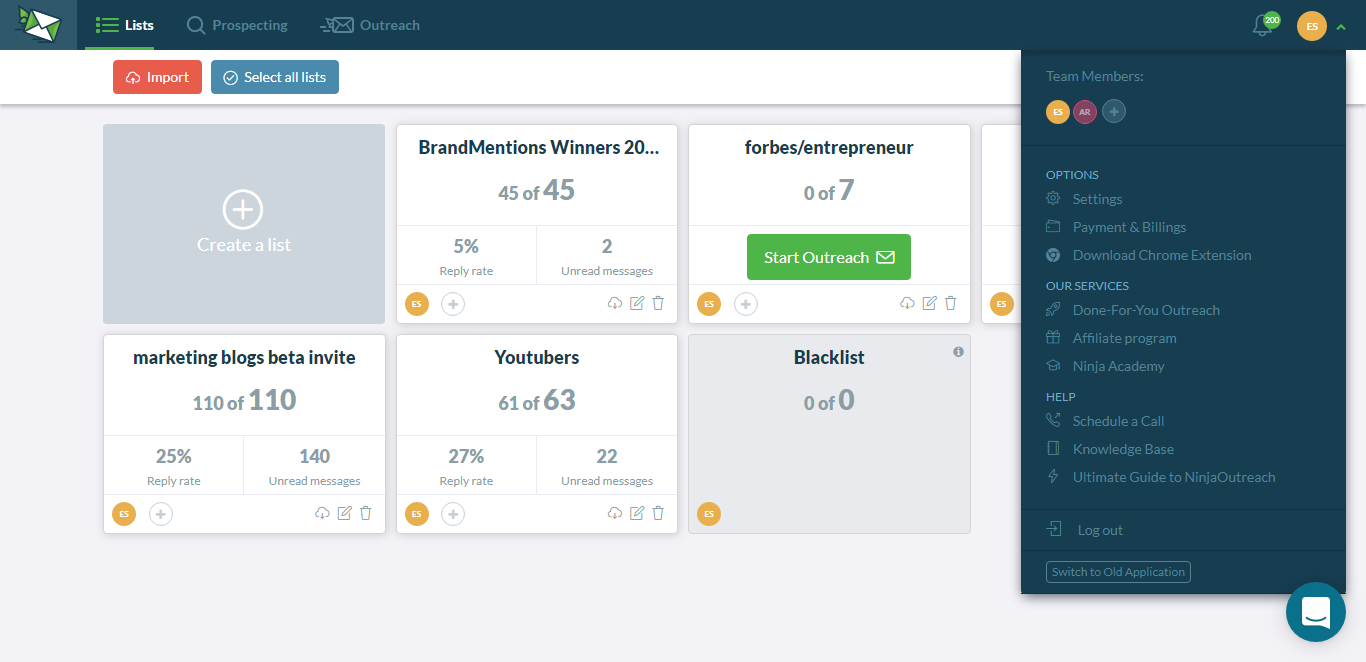Add member plus icon on marketing blogs card
Viewport: 1366px width, 662px height.
[x=161, y=514]
